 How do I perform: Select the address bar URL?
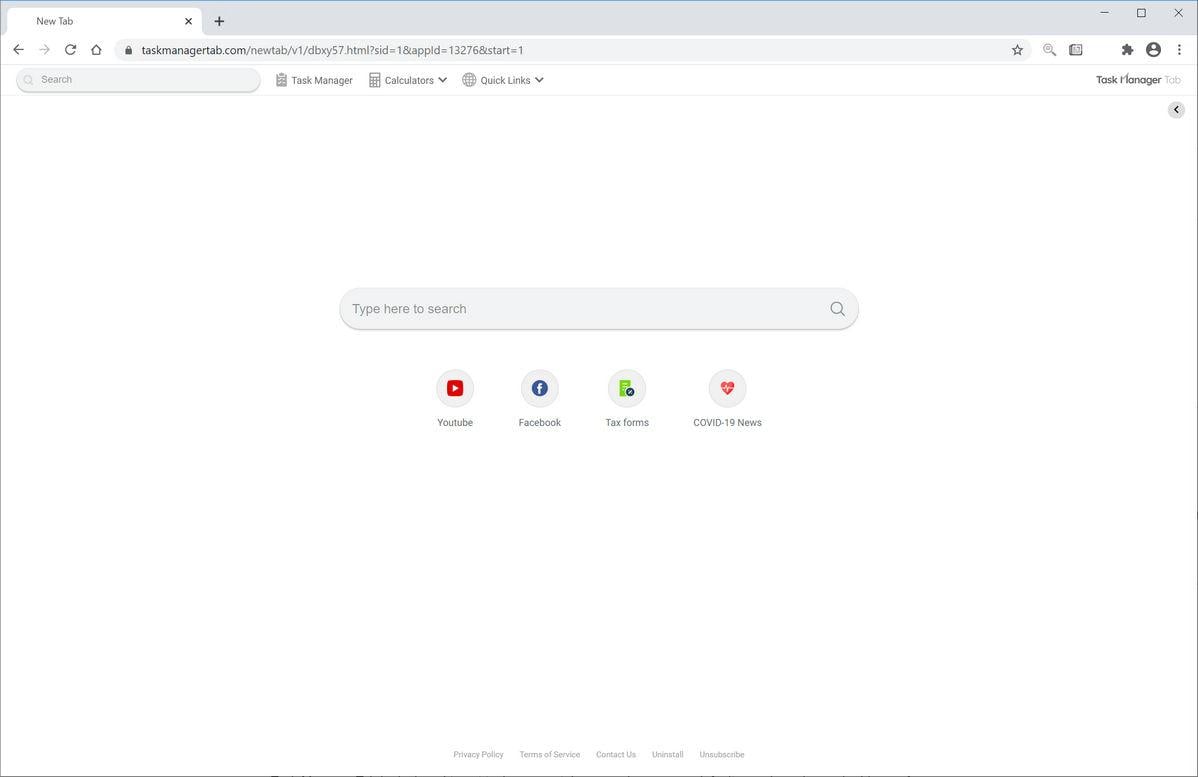(332, 50)
